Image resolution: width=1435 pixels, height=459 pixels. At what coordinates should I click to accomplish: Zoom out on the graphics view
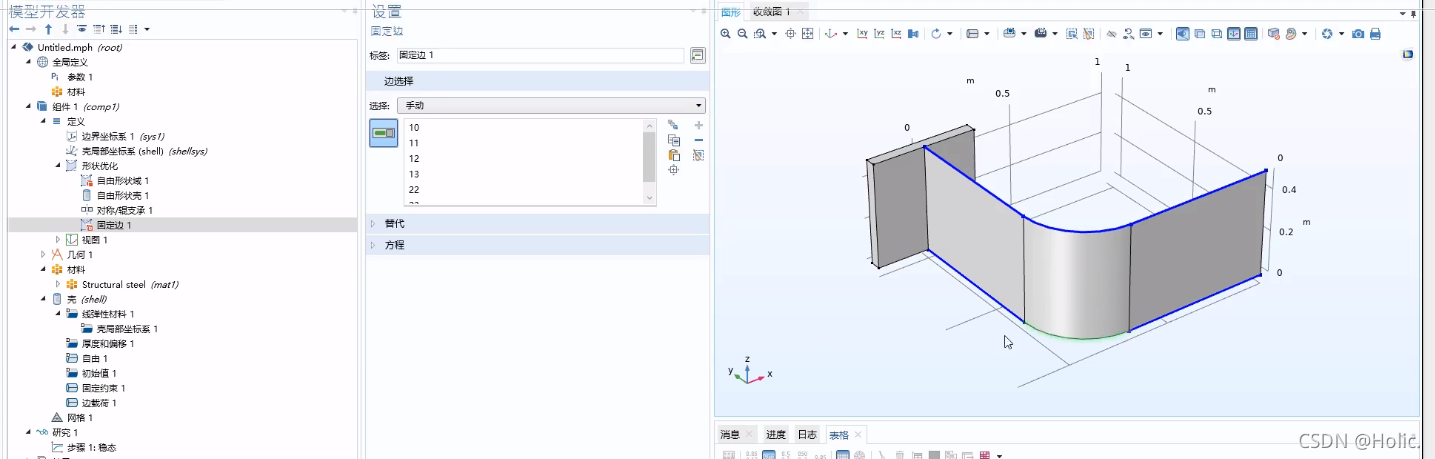coord(742,33)
